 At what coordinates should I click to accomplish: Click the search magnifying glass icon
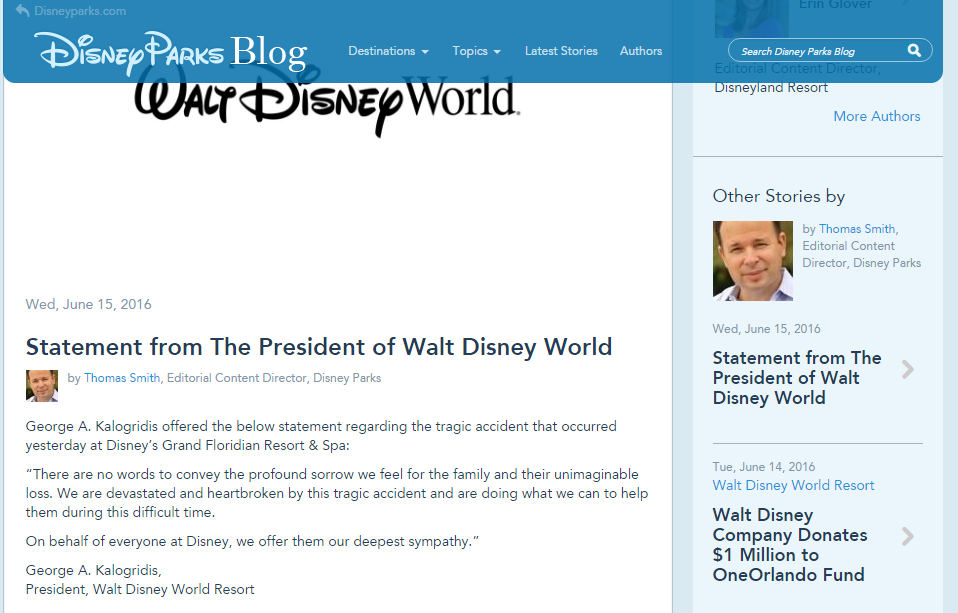pyautogui.click(x=914, y=51)
